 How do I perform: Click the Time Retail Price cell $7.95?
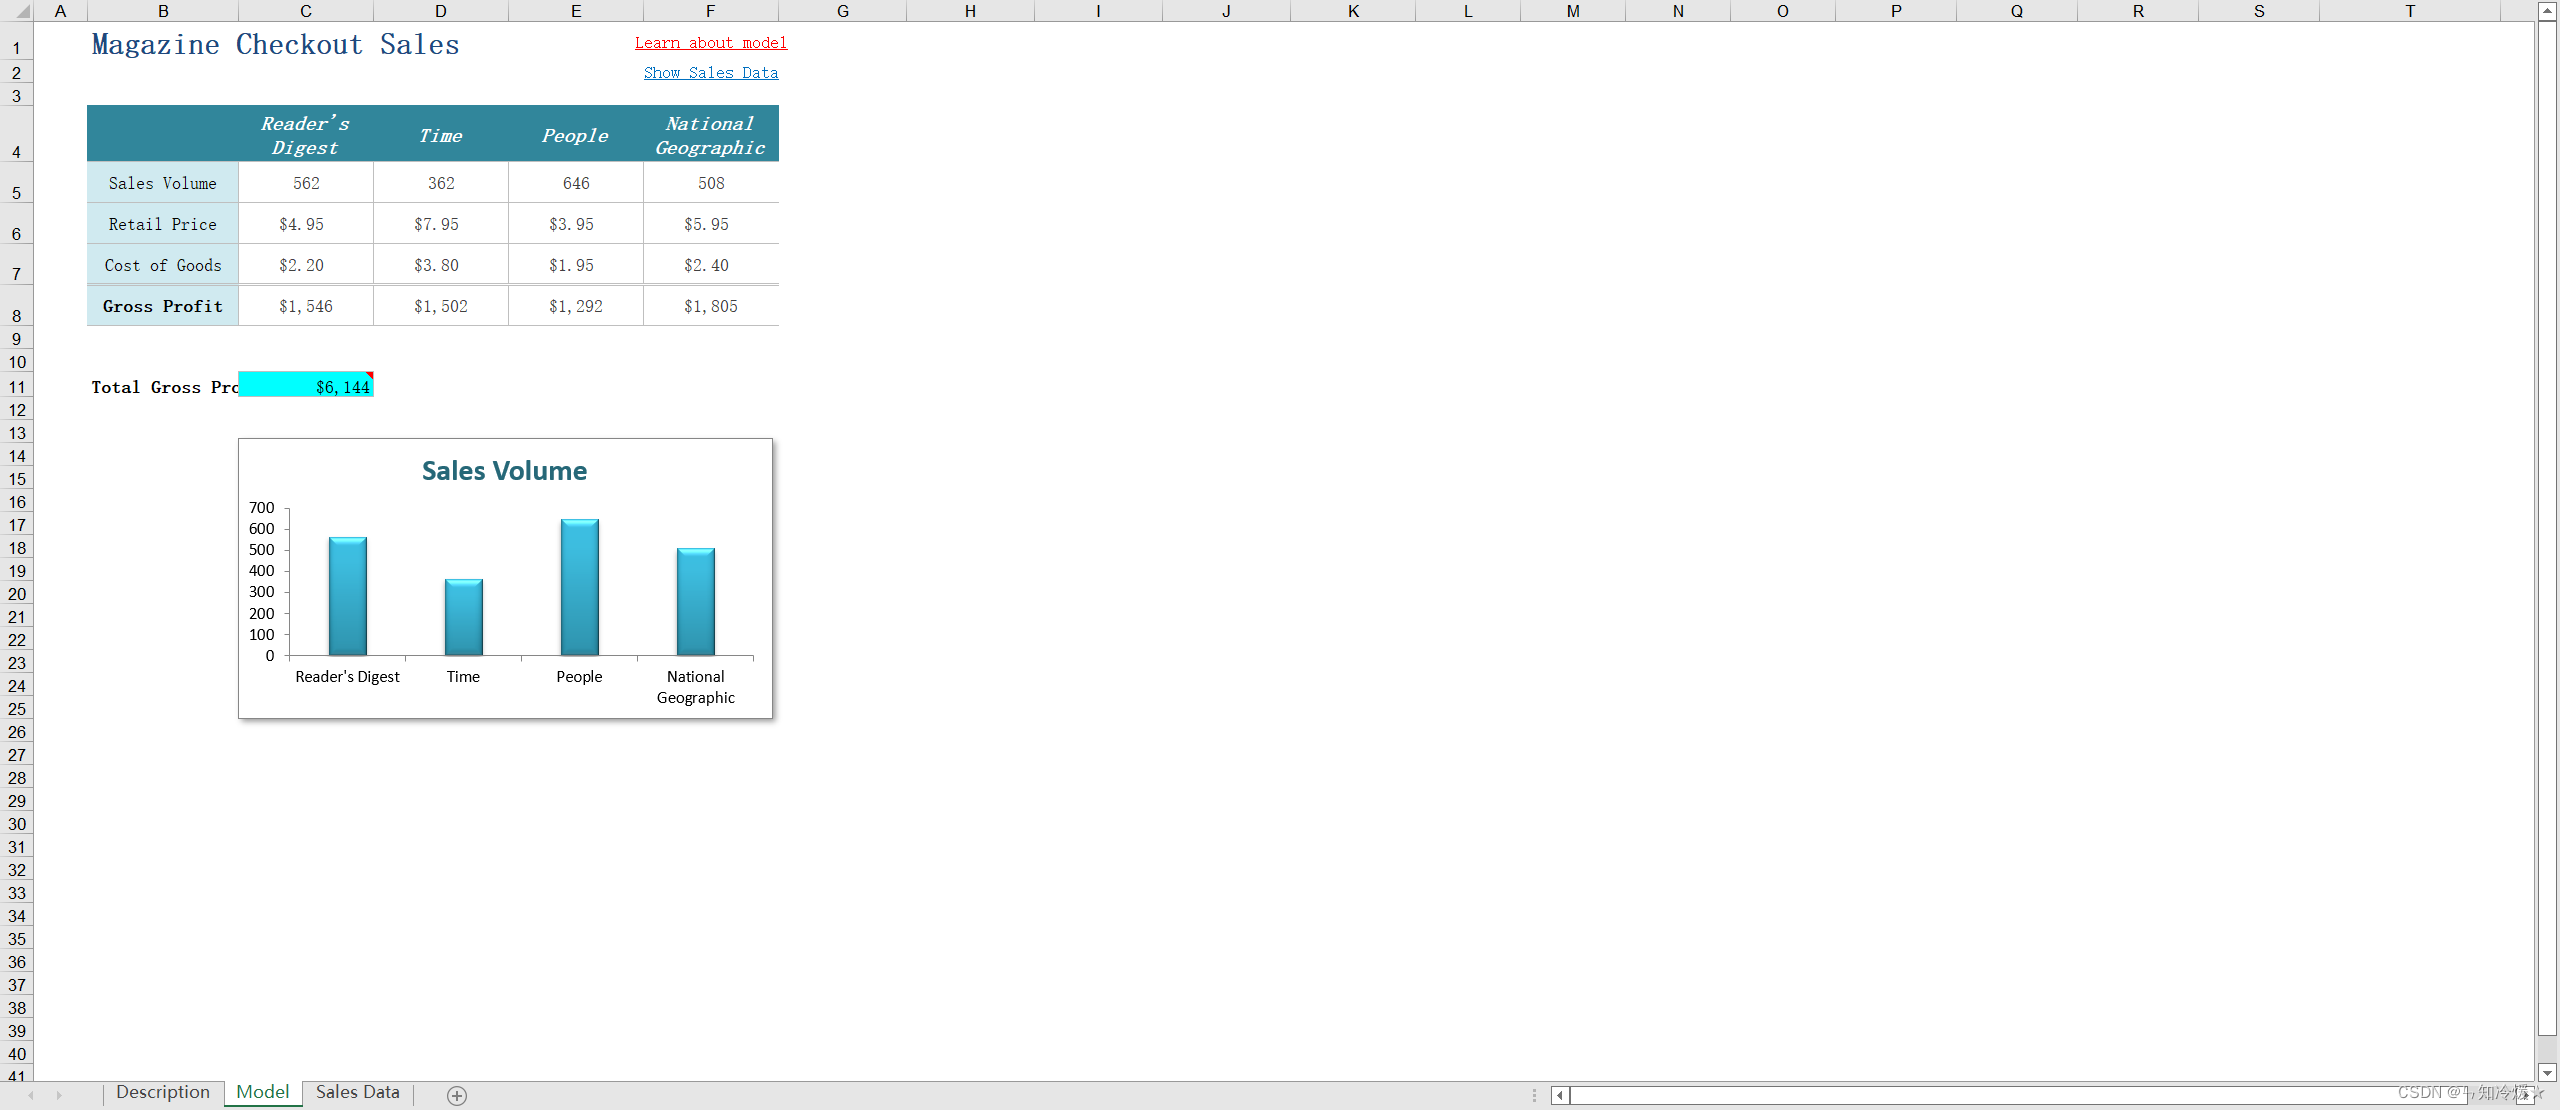click(x=440, y=224)
